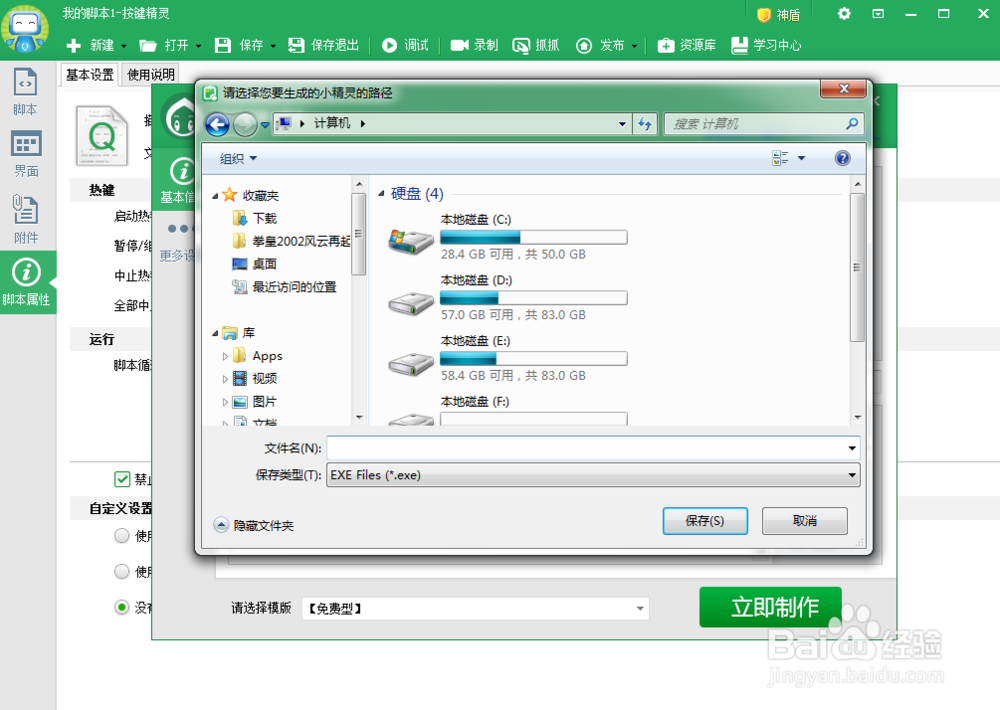Screen dimensions: 1000x710
Task: Collapse the 收藏夹 tree node
Action: (x=216, y=196)
